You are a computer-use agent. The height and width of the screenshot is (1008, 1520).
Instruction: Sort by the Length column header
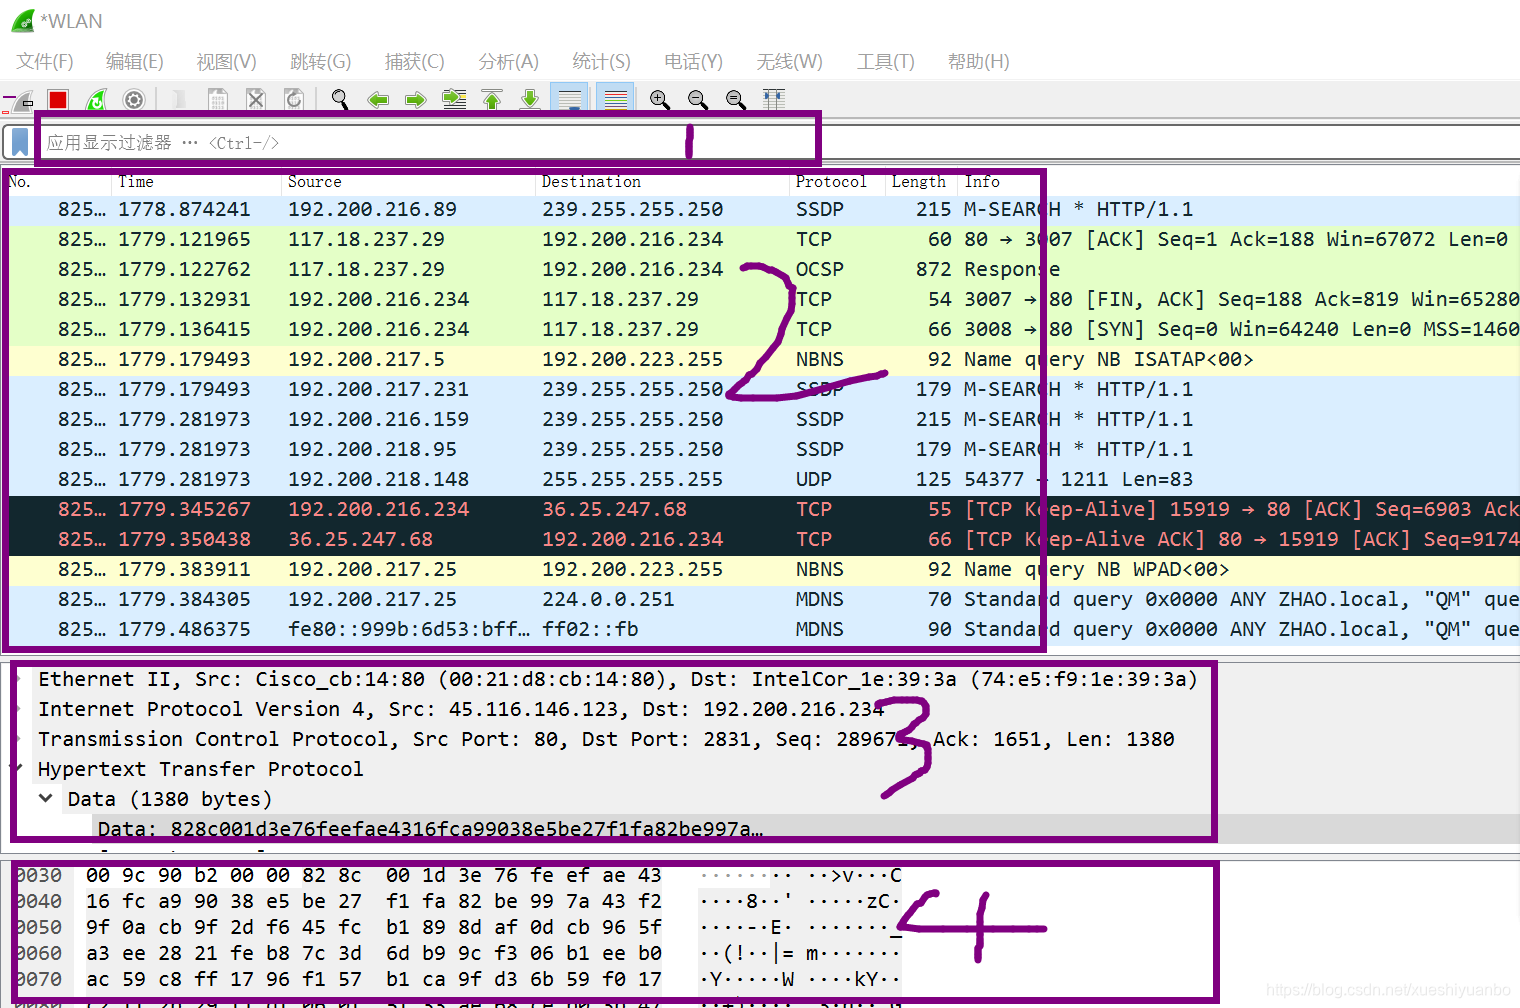(x=921, y=182)
